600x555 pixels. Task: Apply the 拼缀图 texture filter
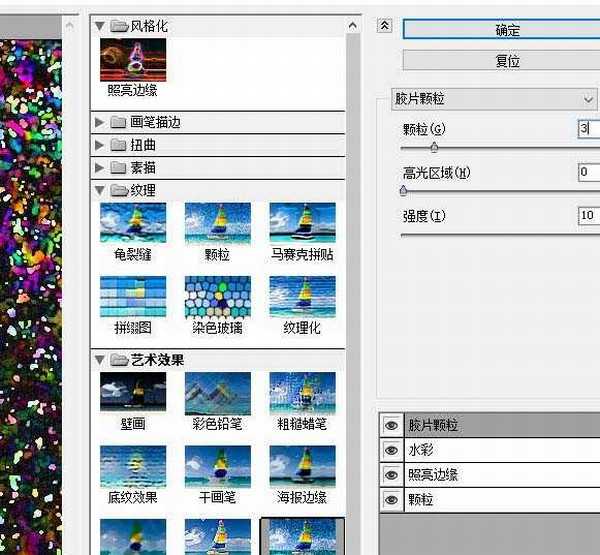pyautogui.click(x=133, y=297)
